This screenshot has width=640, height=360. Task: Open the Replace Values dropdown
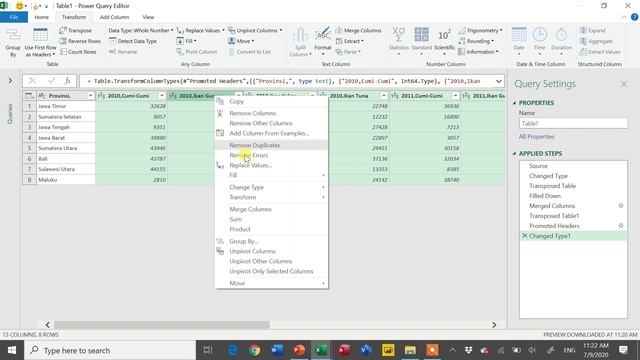pyautogui.click(x=201, y=31)
